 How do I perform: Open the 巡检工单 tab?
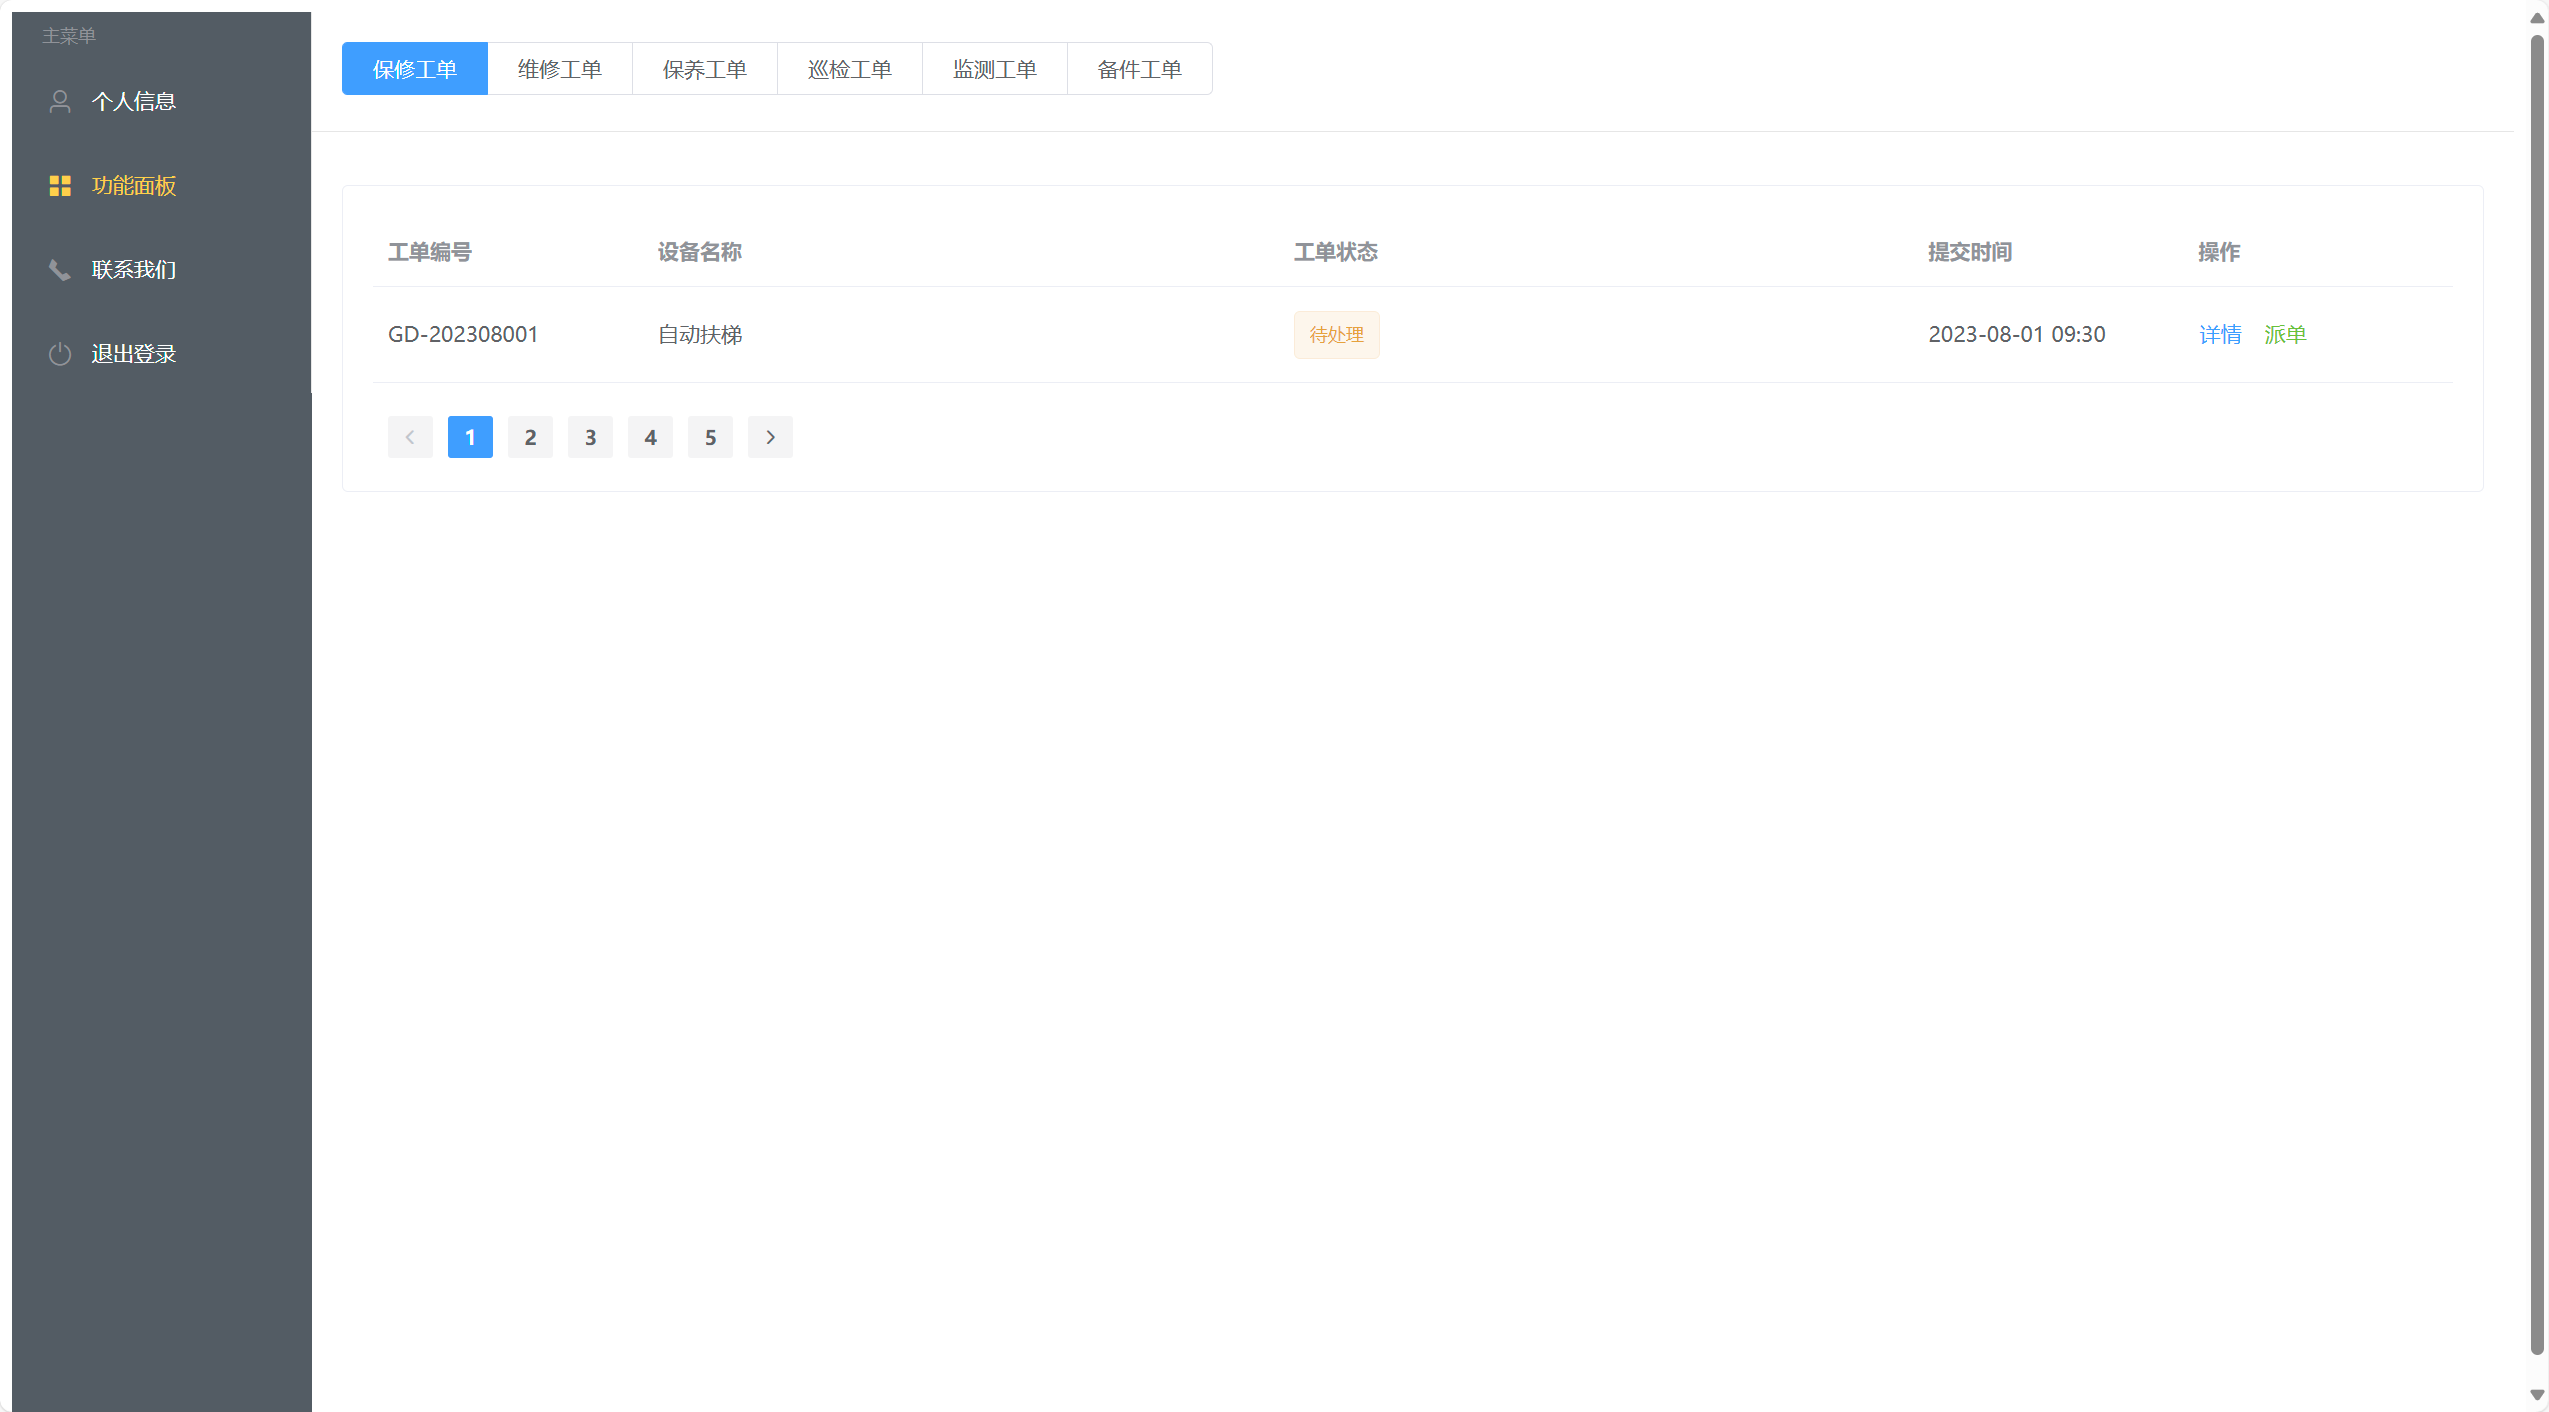849,69
